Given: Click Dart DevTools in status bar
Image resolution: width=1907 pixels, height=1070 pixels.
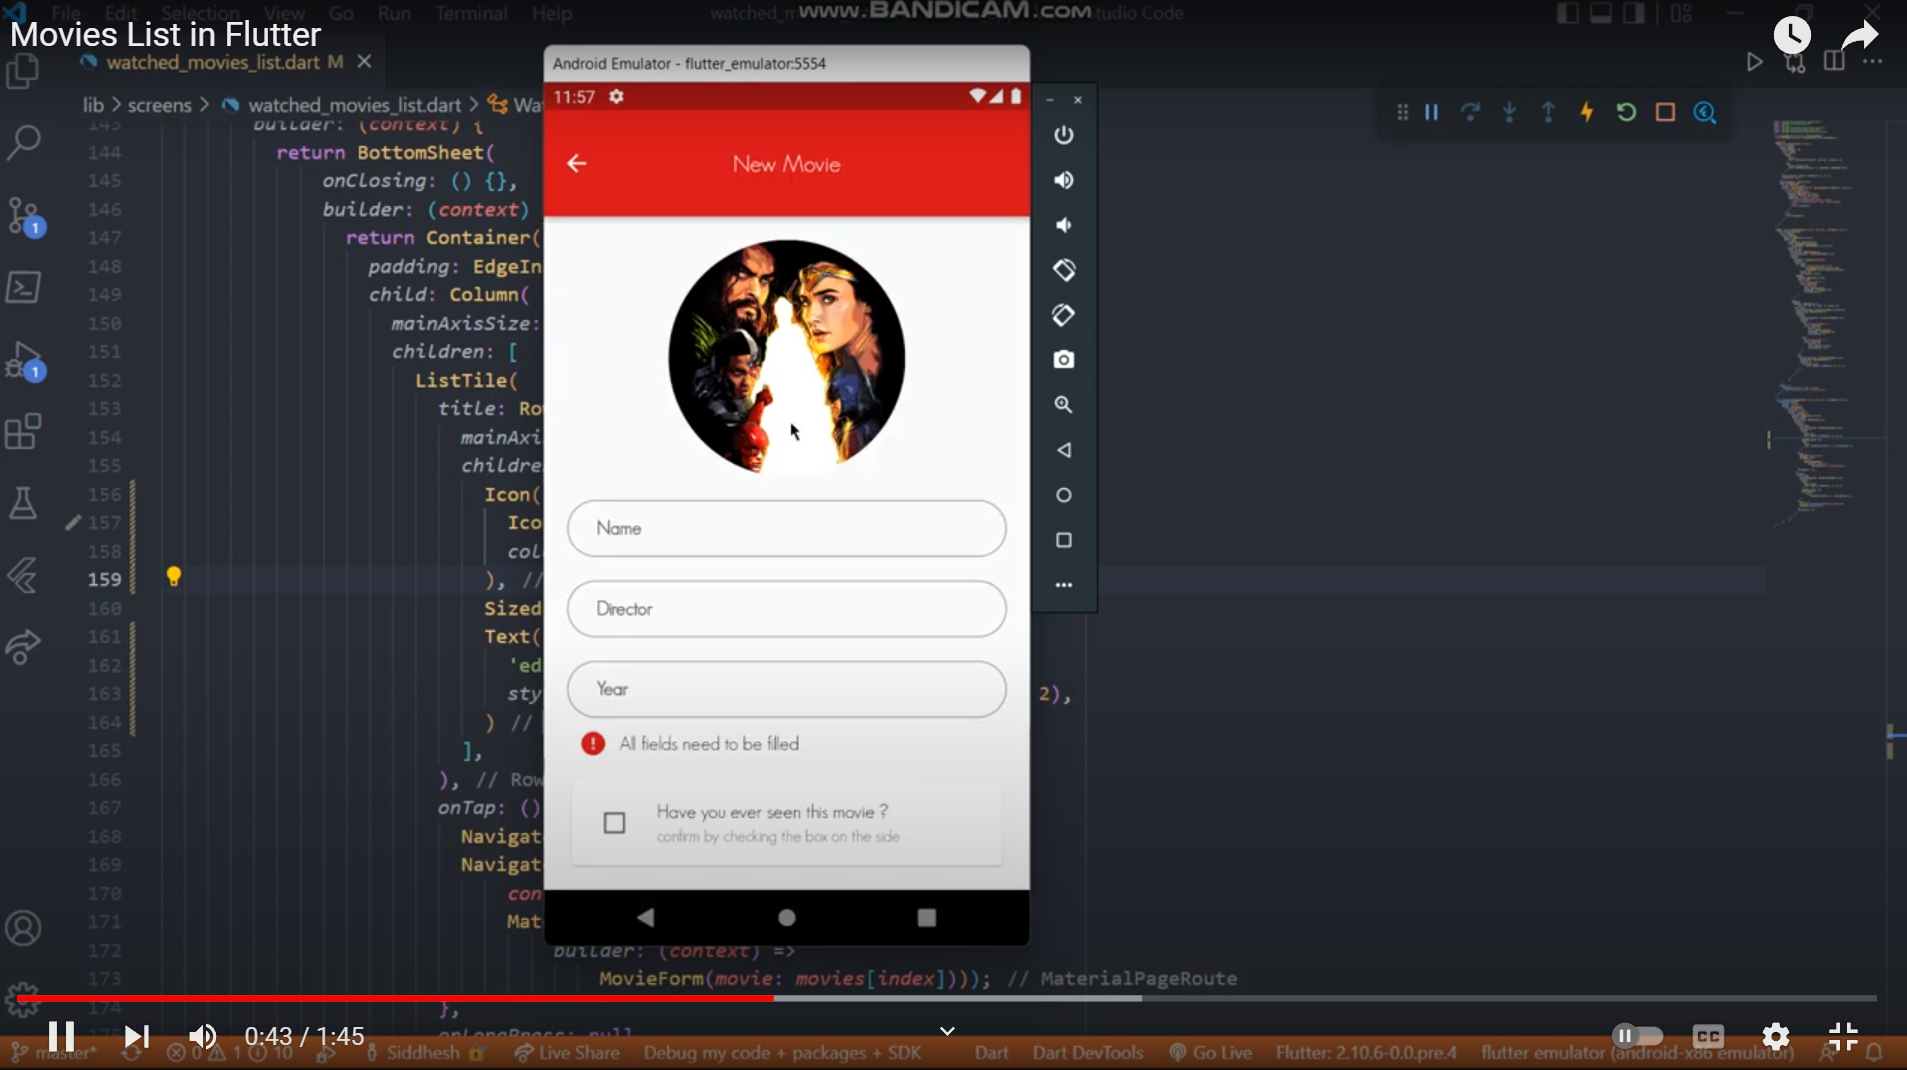Looking at the screenshot, I should pos(1088,1053).
